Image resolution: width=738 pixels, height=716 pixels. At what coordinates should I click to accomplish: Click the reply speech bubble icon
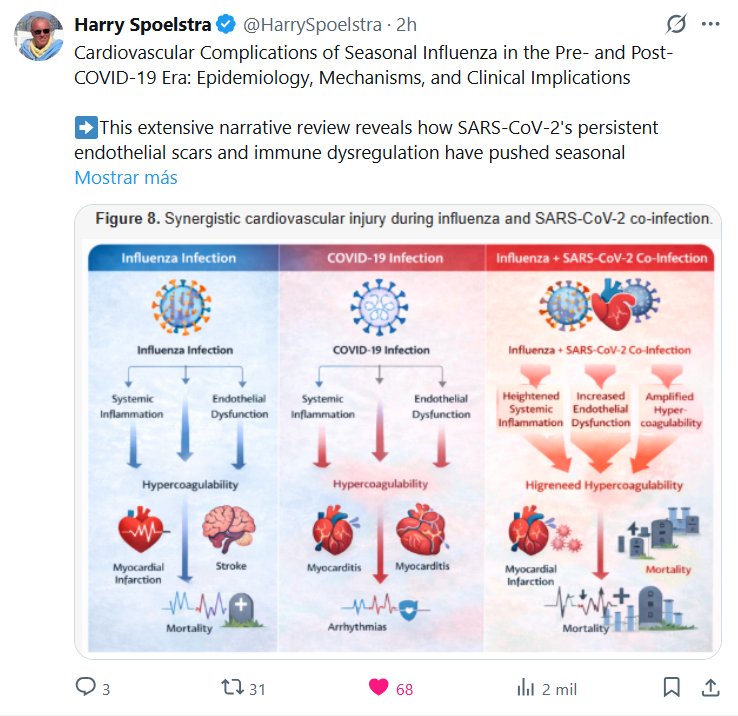click(86, 687)
